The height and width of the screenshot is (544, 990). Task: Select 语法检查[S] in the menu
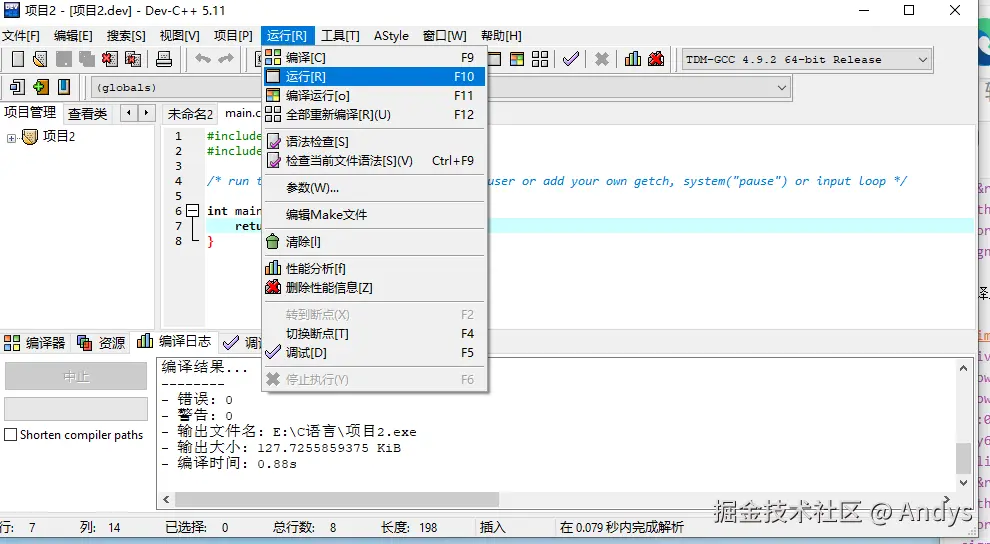point(375,141)
